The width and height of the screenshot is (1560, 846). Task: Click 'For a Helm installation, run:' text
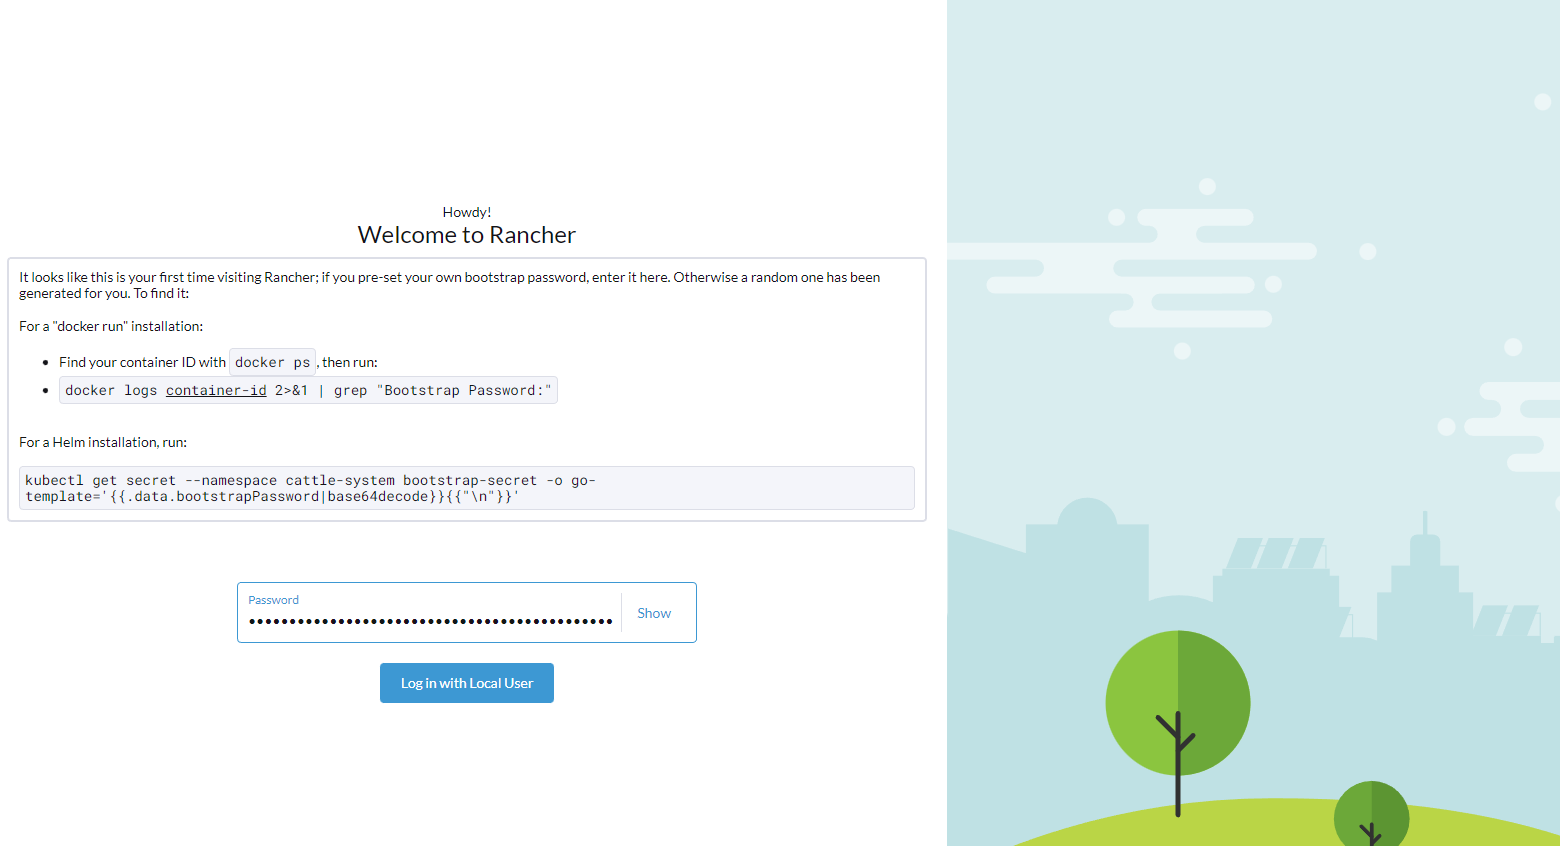click(x=103, y=442)
